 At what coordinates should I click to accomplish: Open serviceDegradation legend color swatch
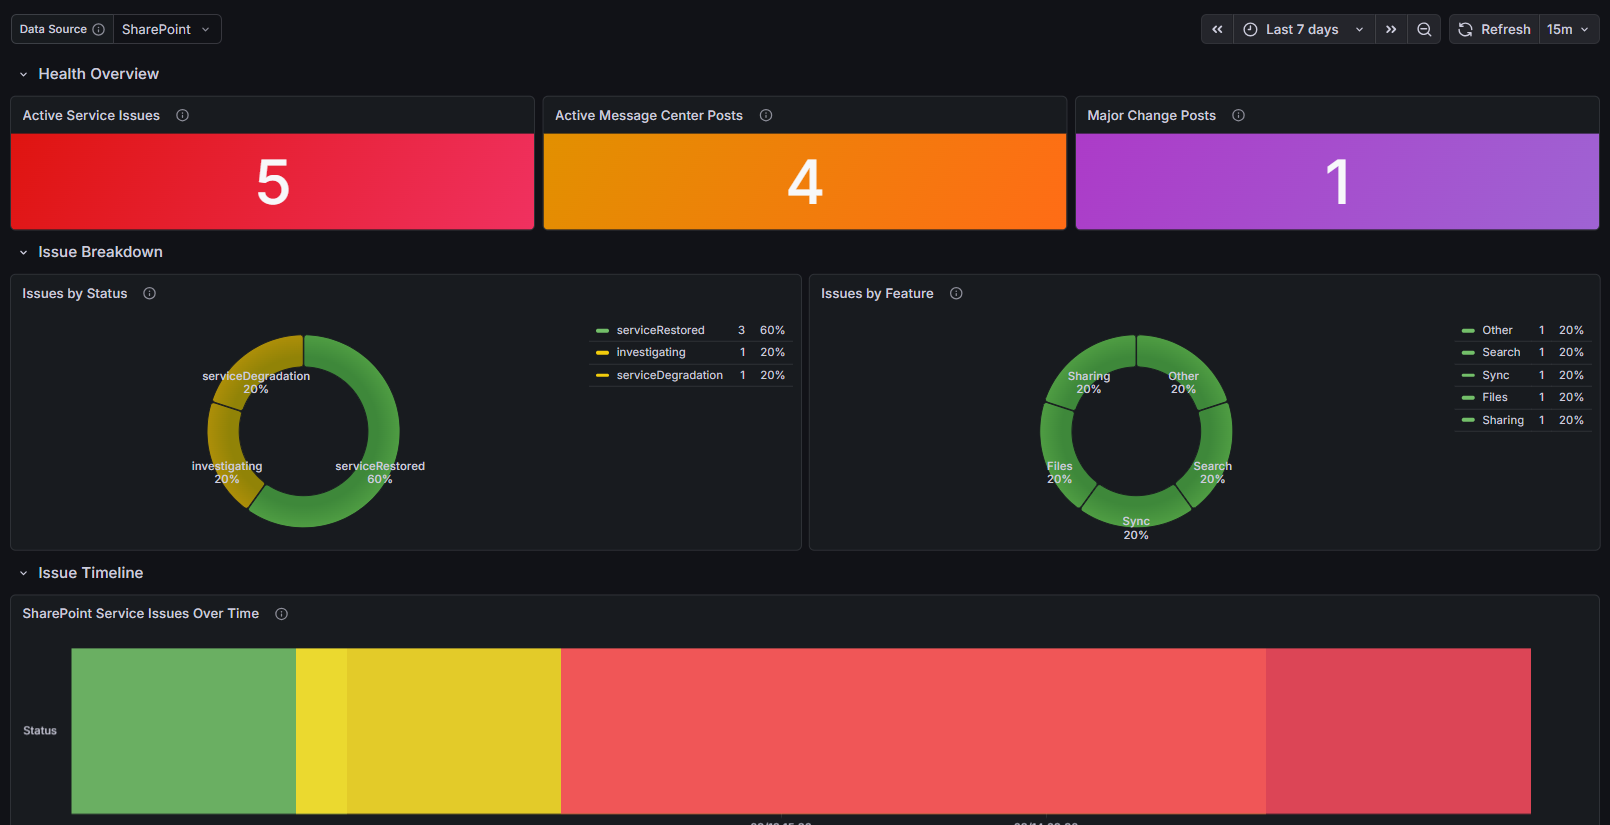[x=602, y=375]
